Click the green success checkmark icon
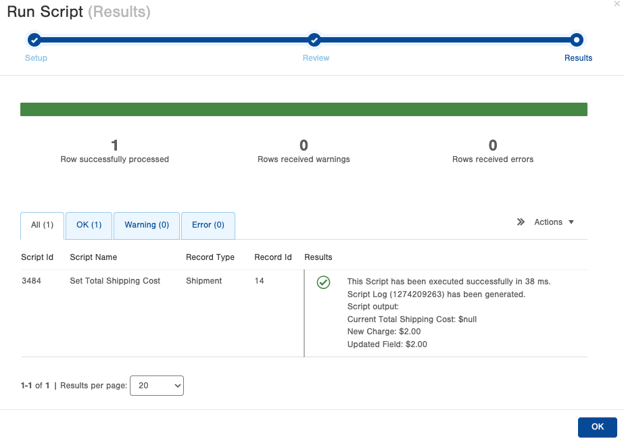This screenshot has height=441, width=624. [x=323, y=282]
